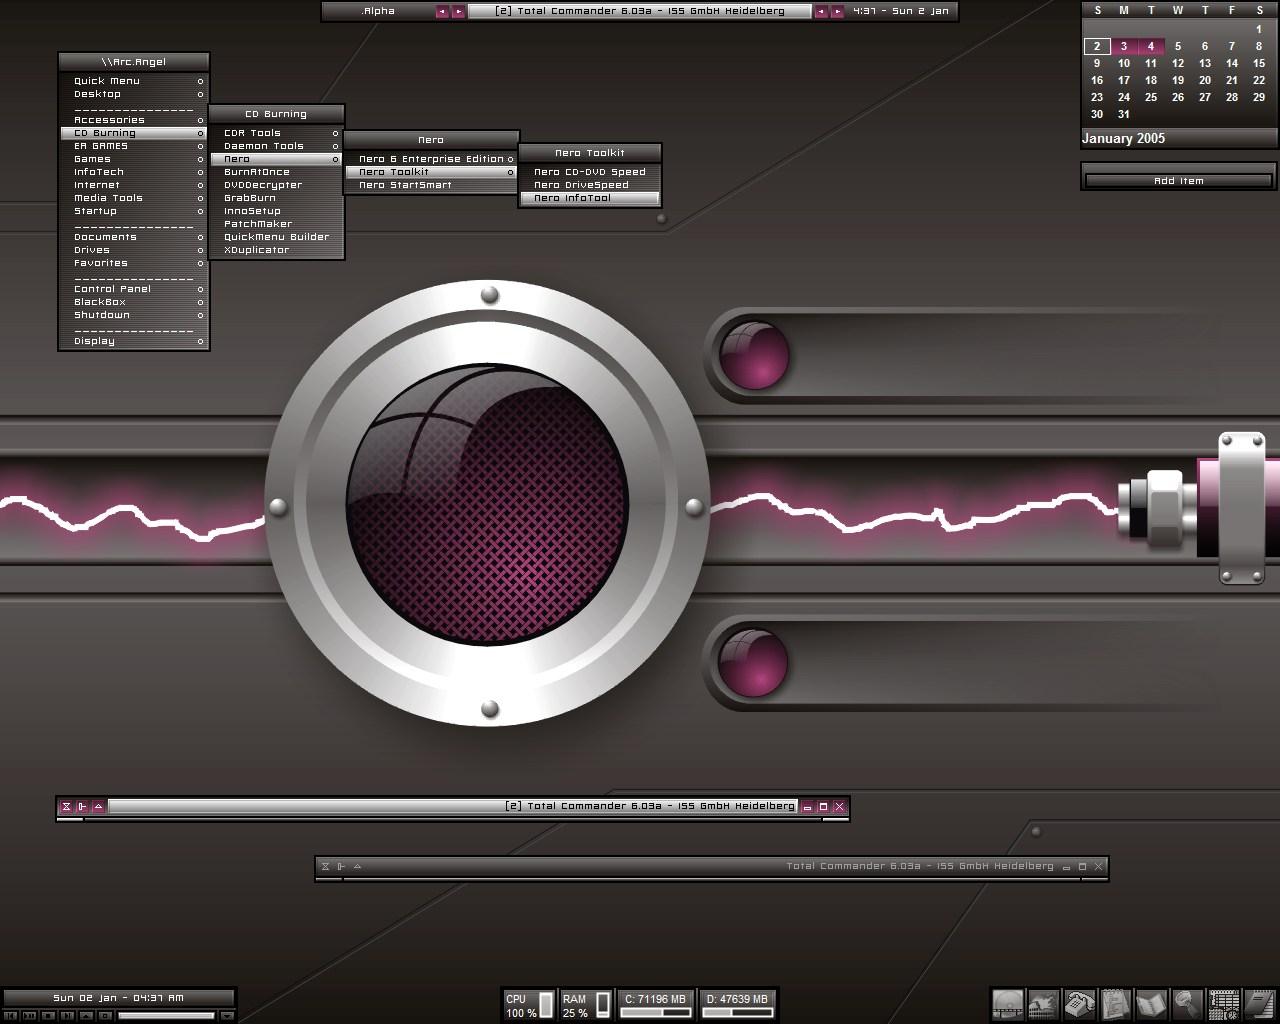Select January 4 on the calendar
Screen dimensions: 1280x1024
(1151, 46)
